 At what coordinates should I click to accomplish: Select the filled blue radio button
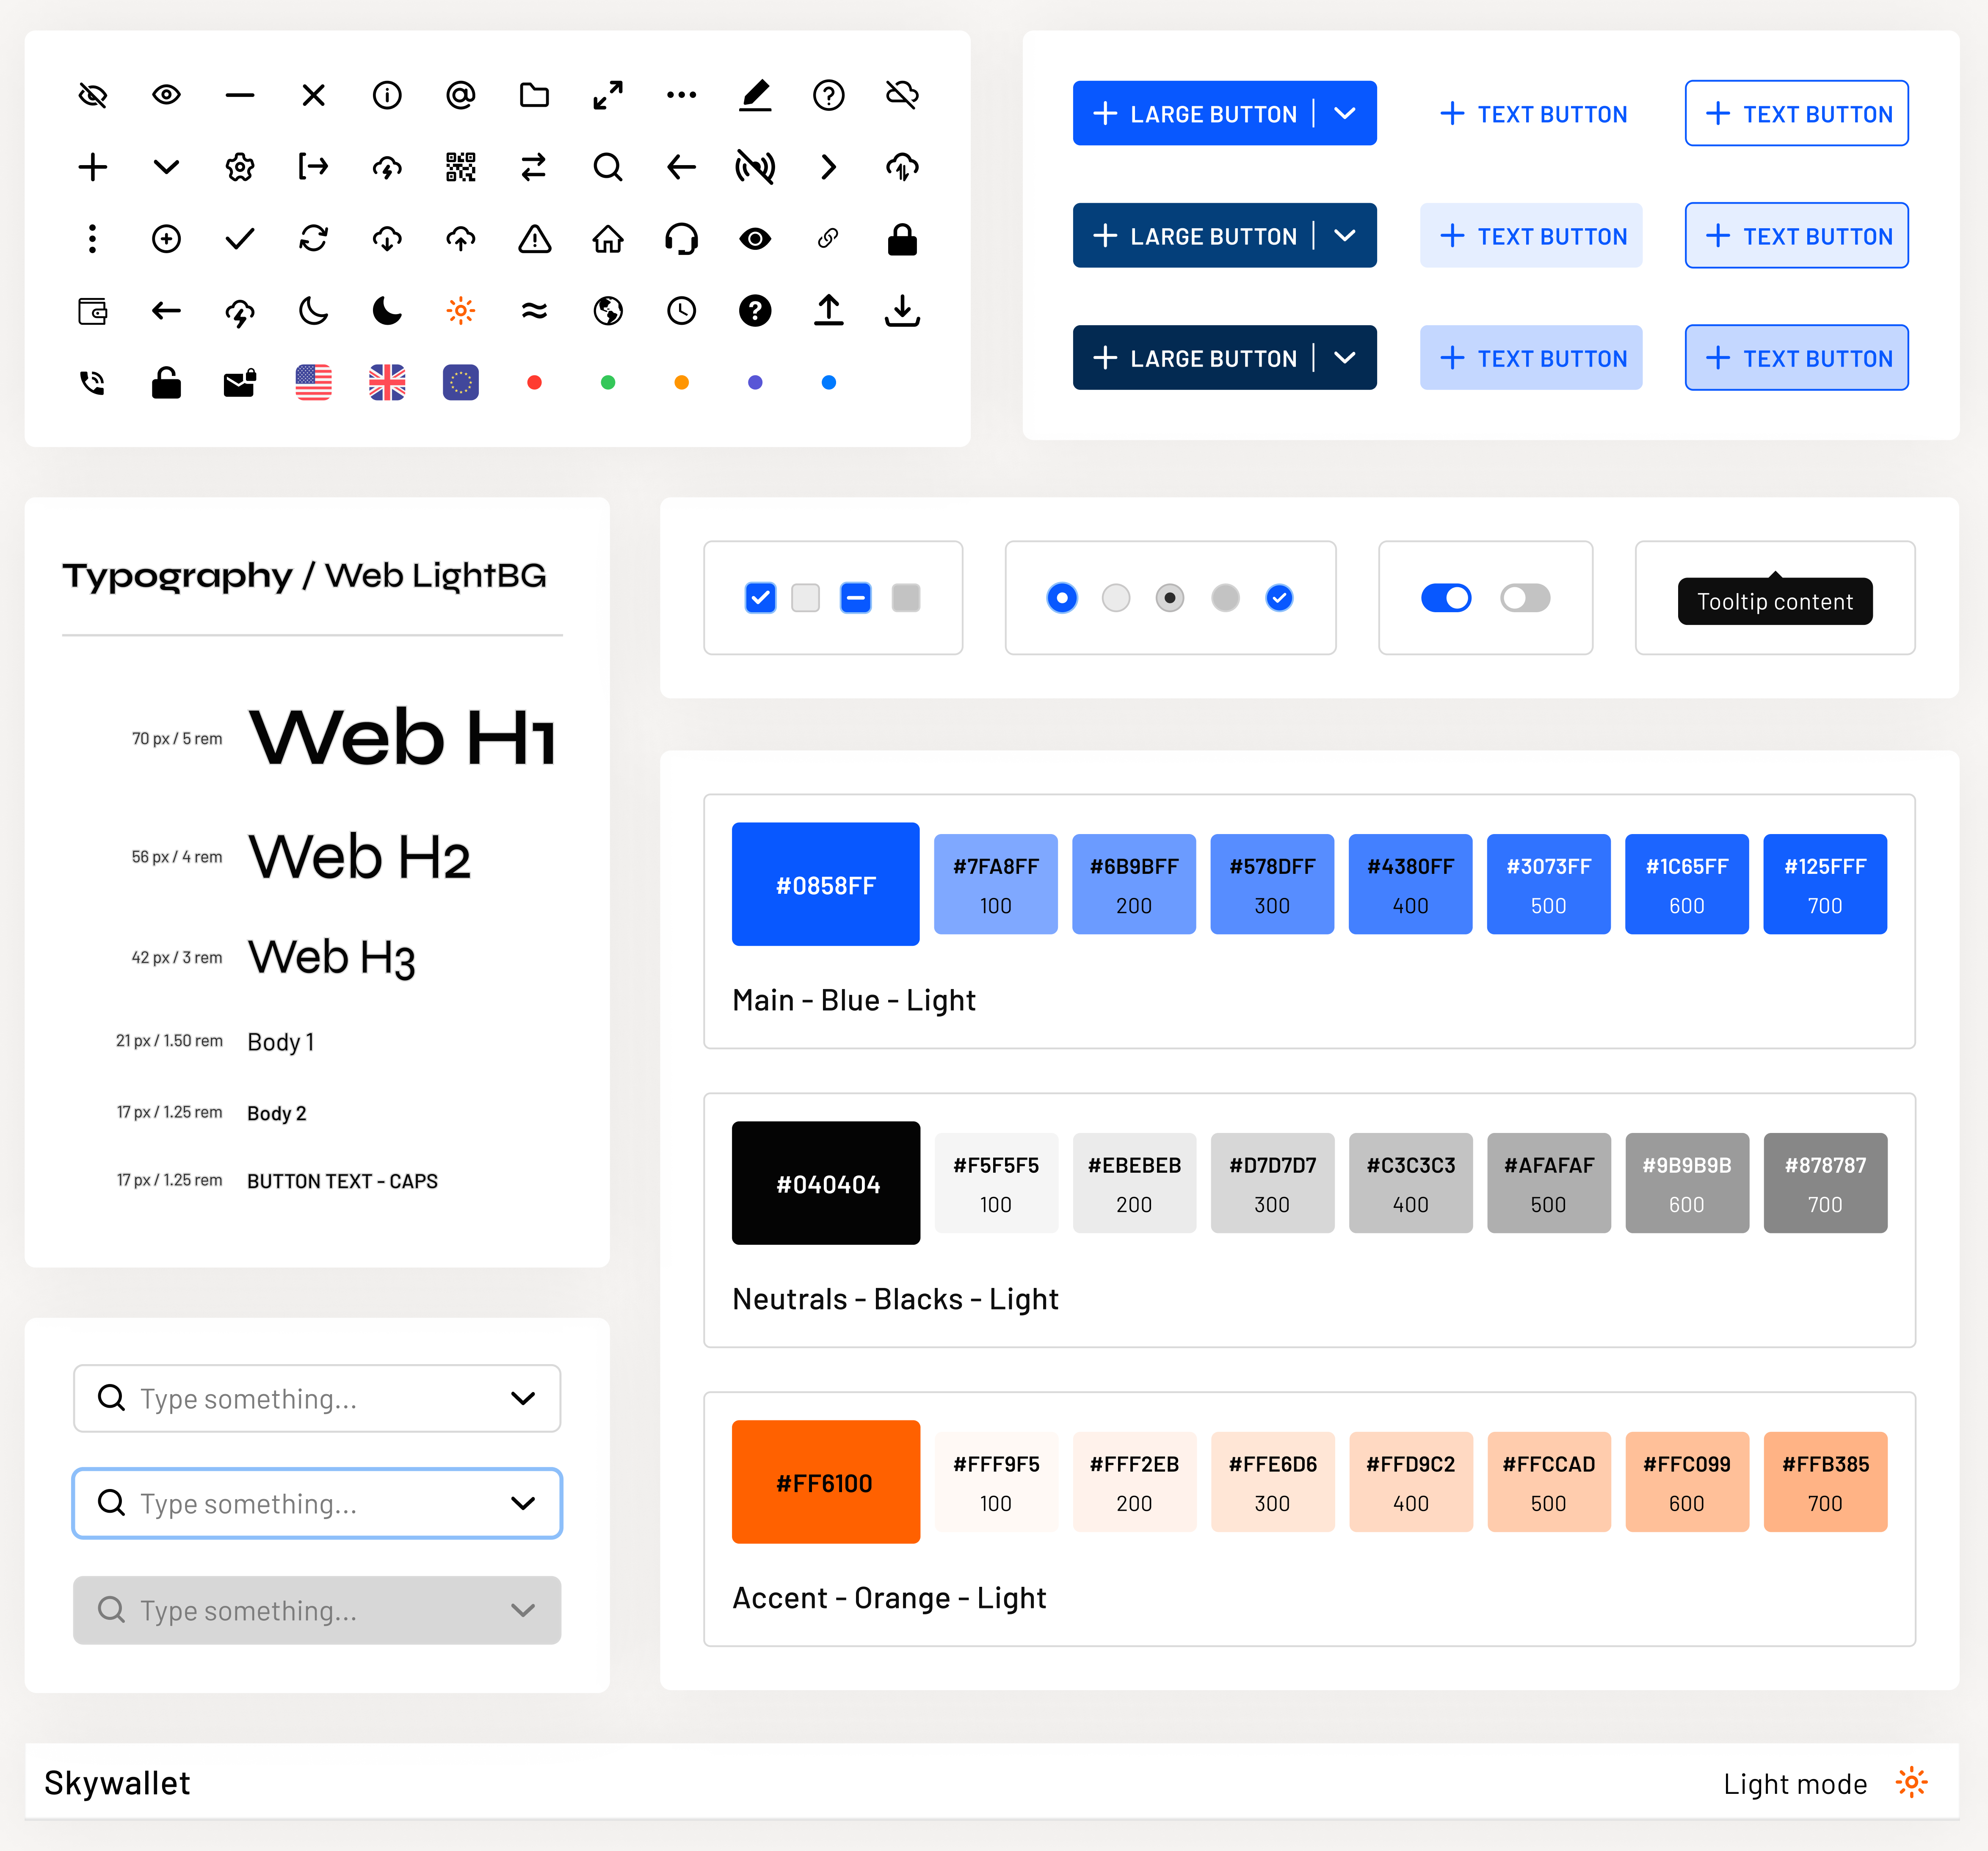(x=1062, y=597)
